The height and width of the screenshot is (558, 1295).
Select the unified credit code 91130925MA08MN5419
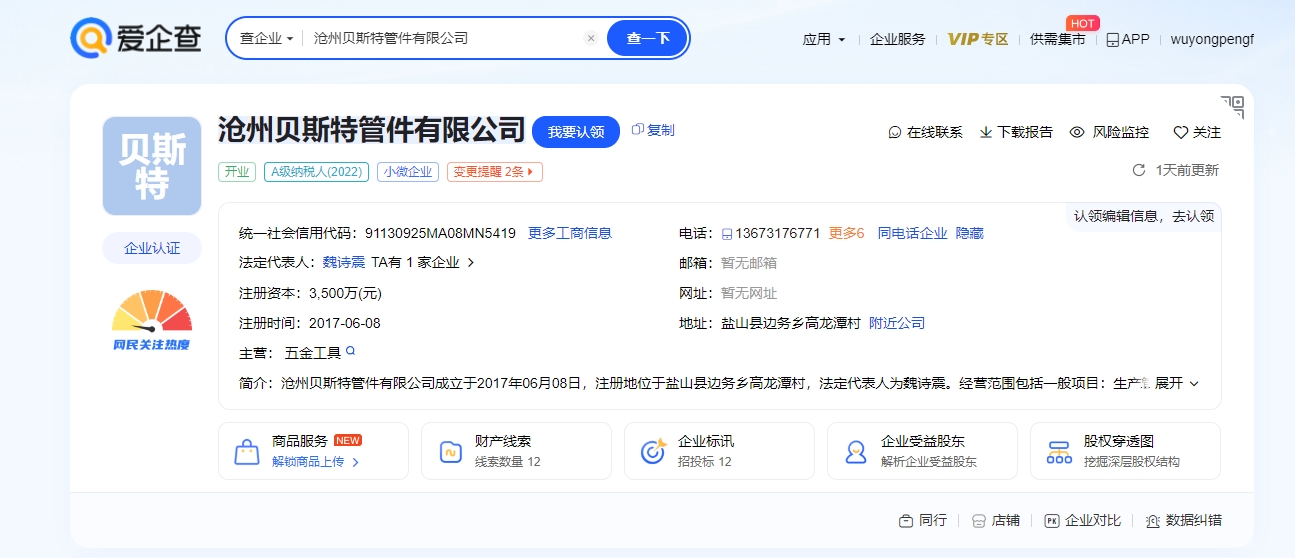coord(440,233)
